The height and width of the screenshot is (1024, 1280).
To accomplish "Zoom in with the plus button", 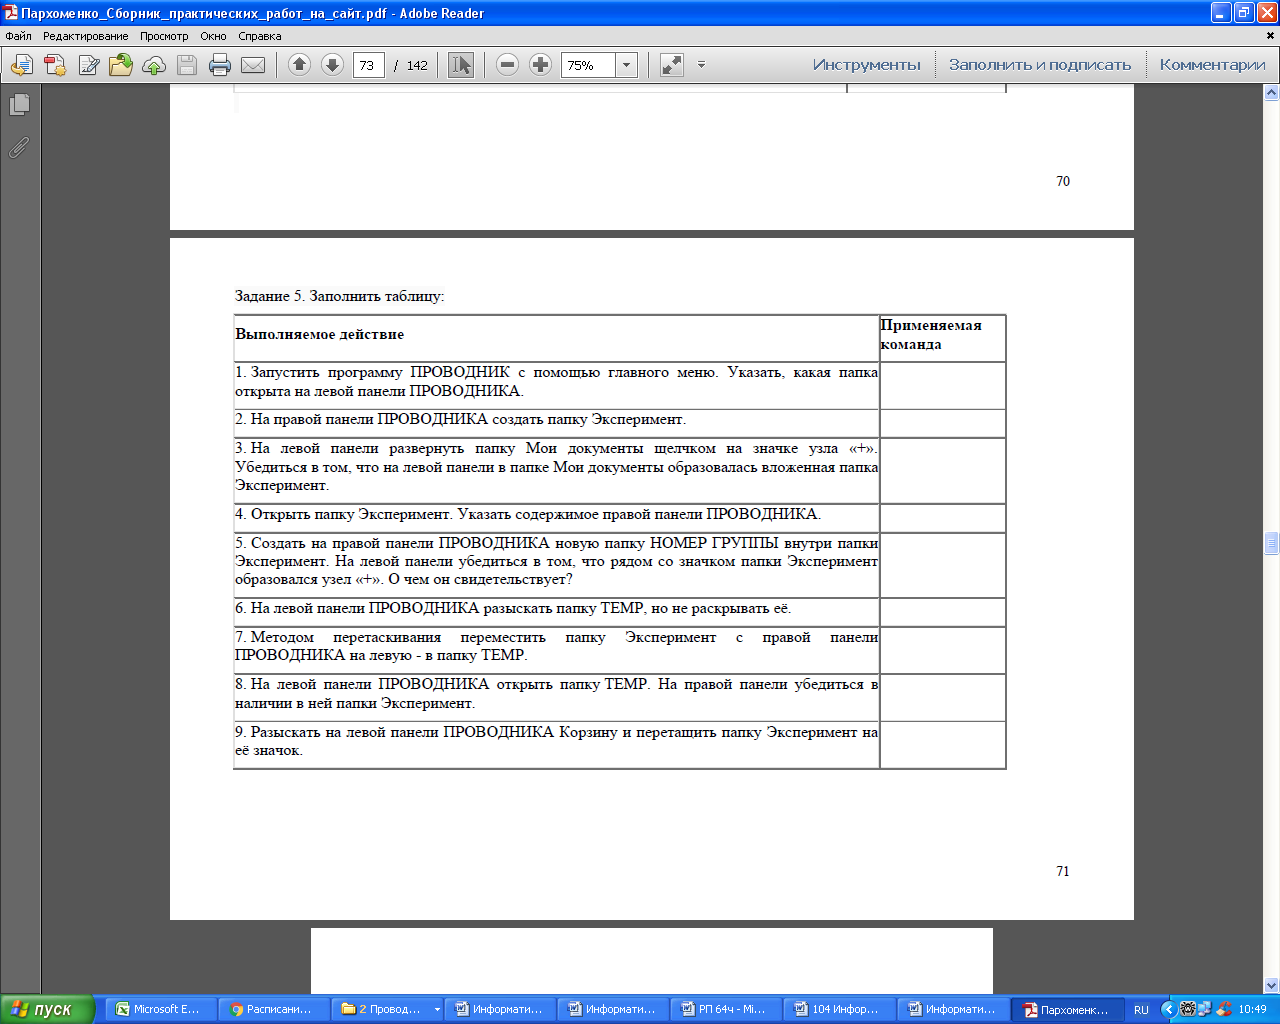I will pos(540,65).
